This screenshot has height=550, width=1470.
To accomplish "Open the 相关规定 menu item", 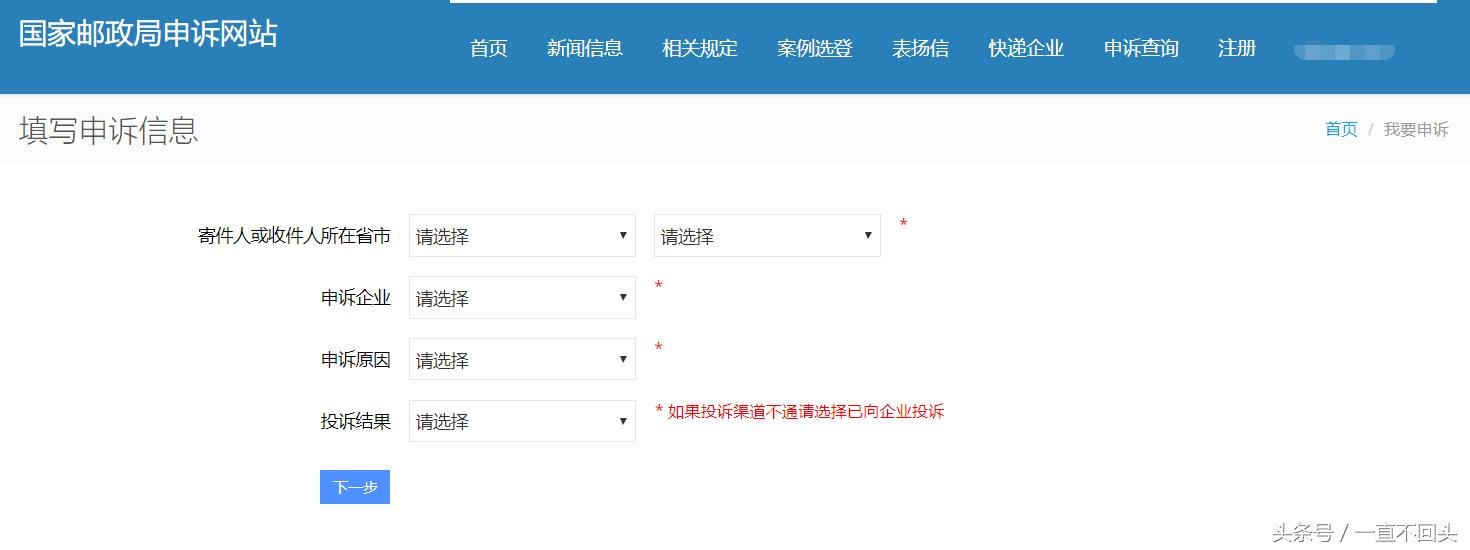I will coord(700,48).
